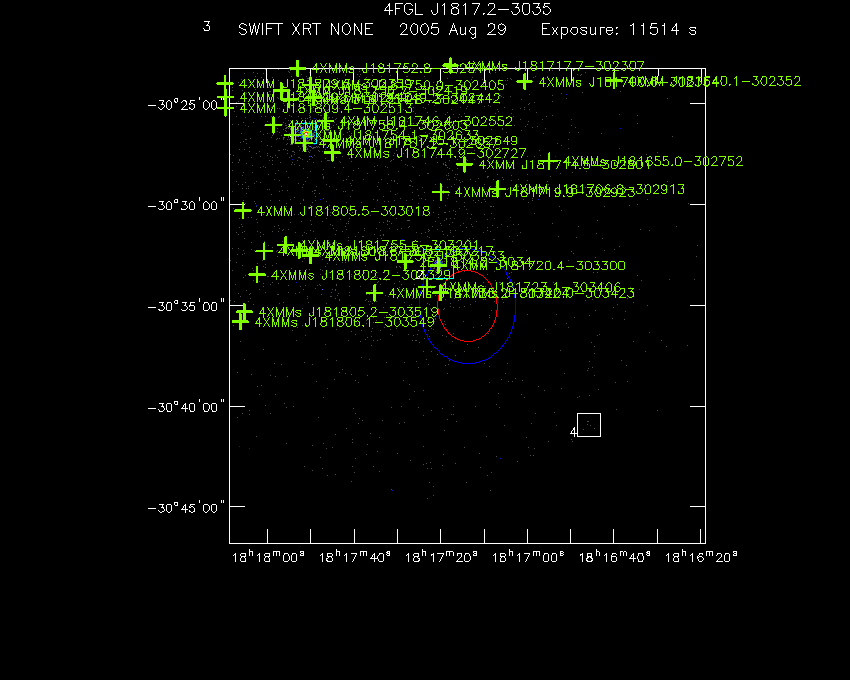Screen dimensions: 850x680
Task: Click the cross marker for 4XMMs J181802.2-303329
Action: 257,274
